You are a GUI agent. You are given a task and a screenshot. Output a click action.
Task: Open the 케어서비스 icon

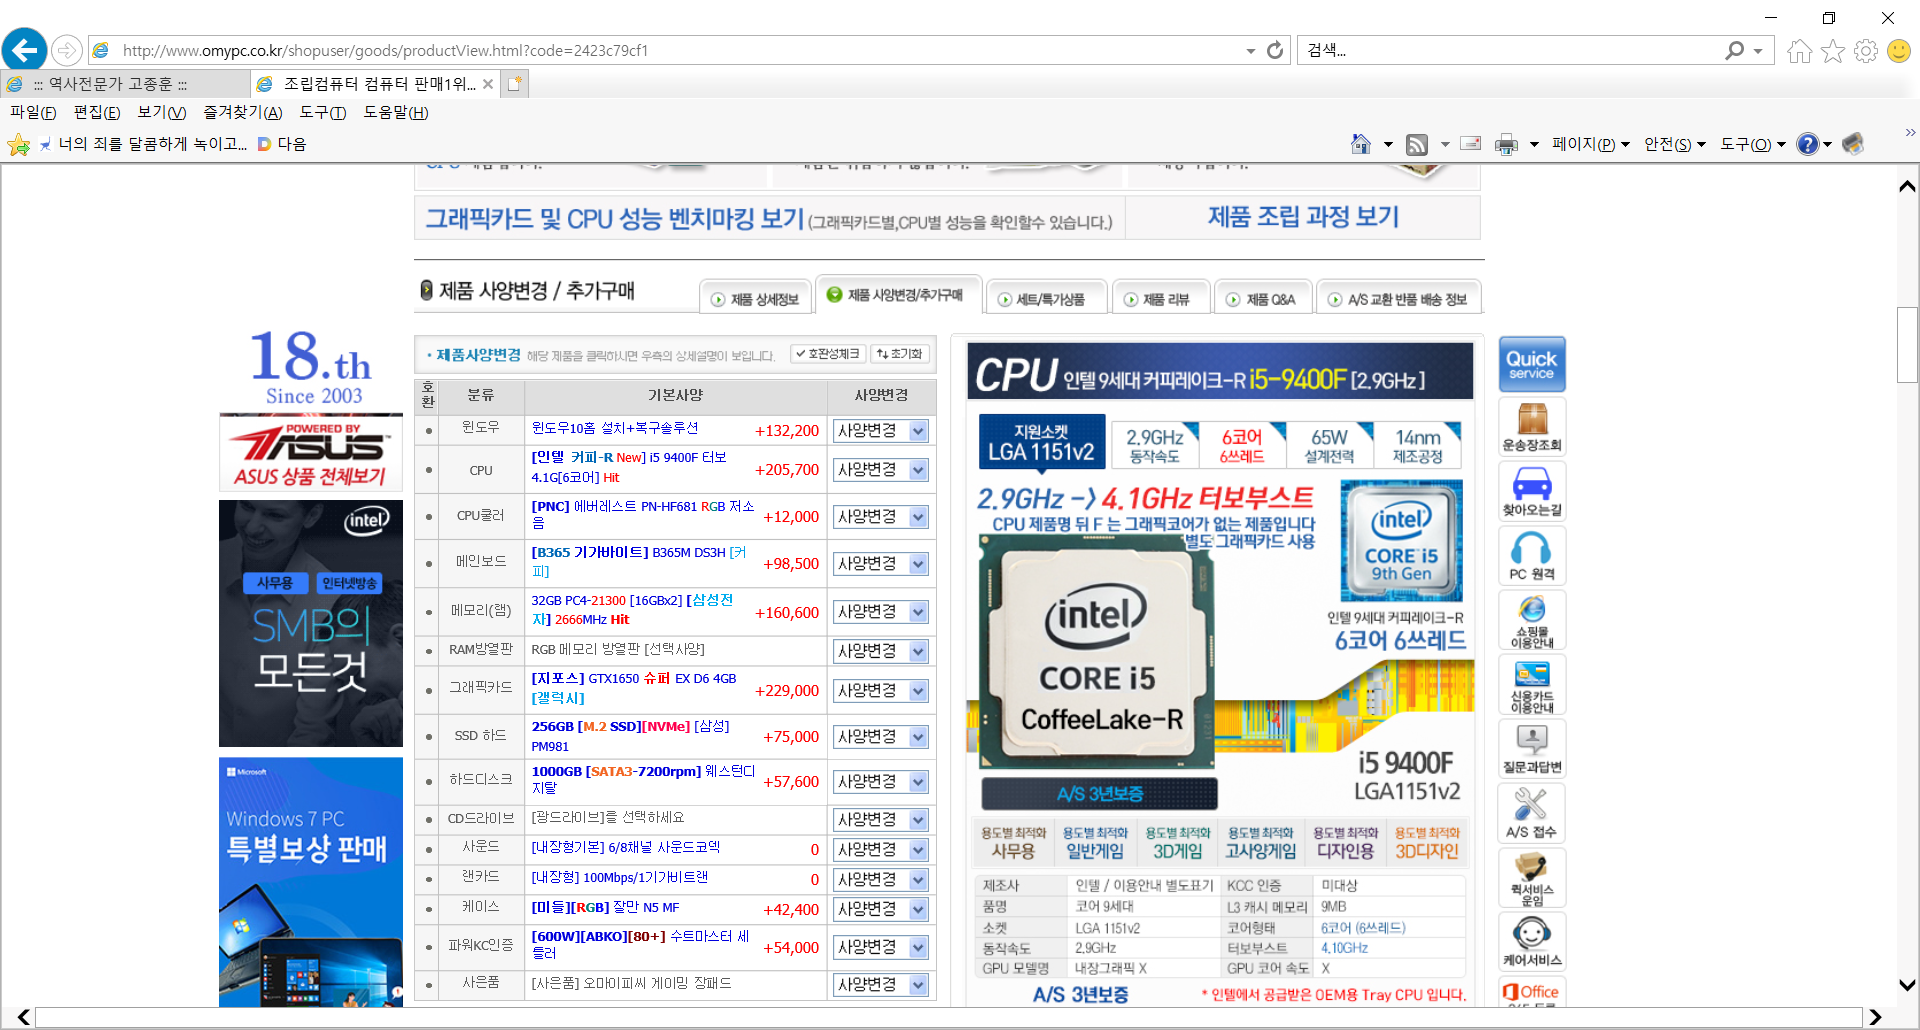point(1532,942)
